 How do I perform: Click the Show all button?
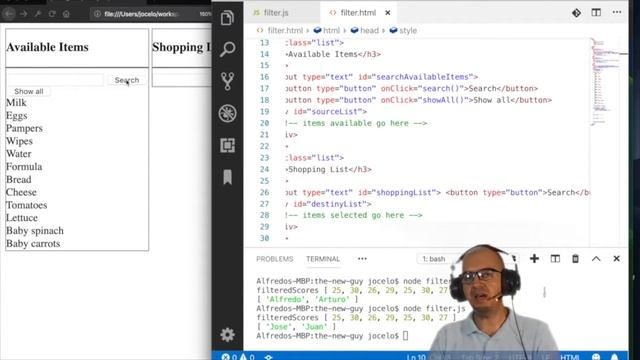[29, 91]
